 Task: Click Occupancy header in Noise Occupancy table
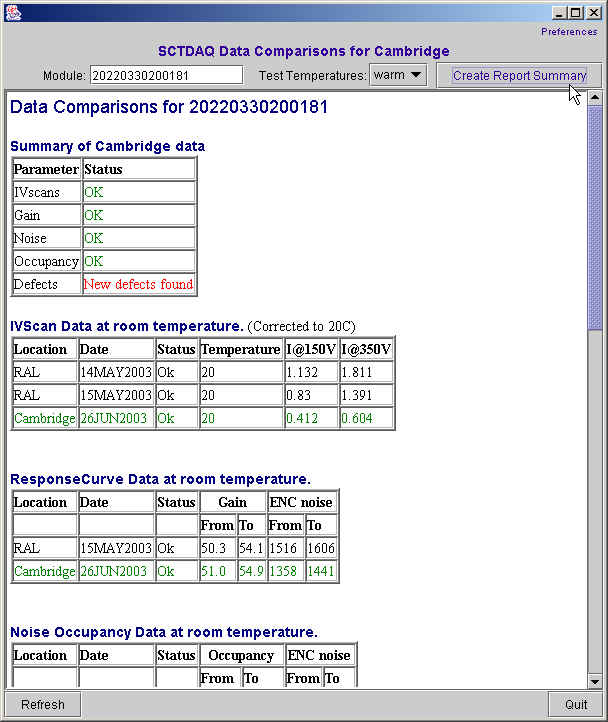coord(241,655)
